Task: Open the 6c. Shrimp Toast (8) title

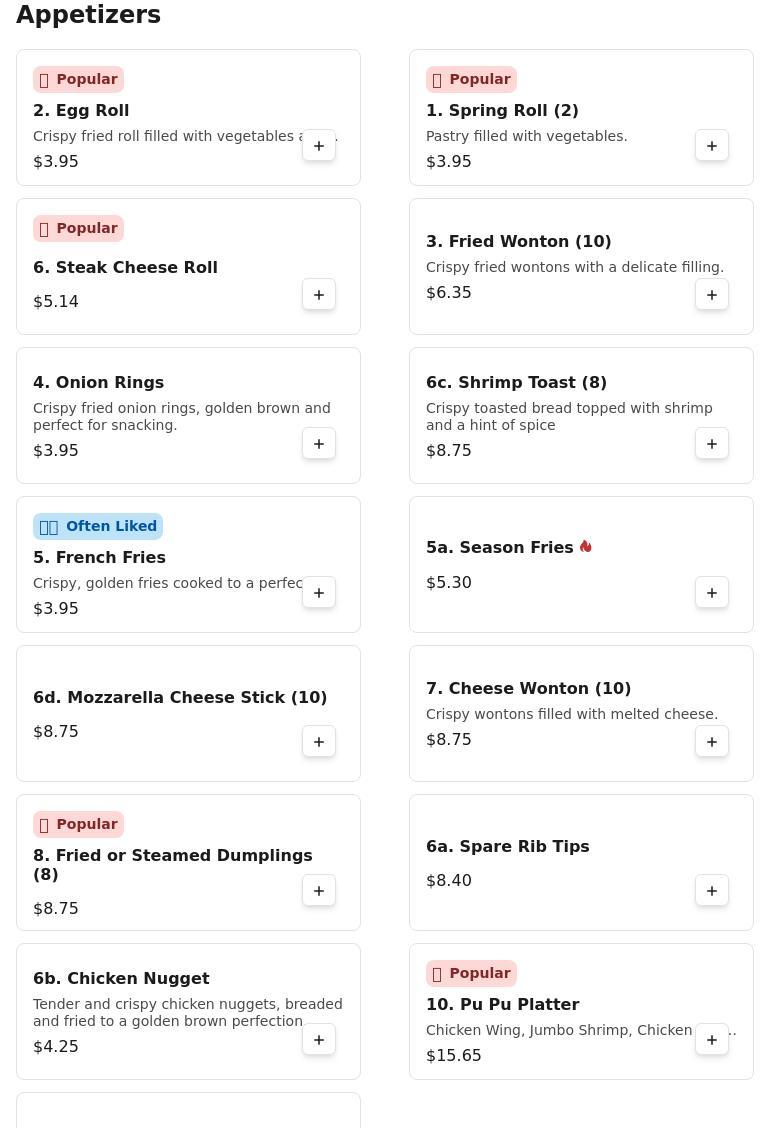Action: coord(516,382)
